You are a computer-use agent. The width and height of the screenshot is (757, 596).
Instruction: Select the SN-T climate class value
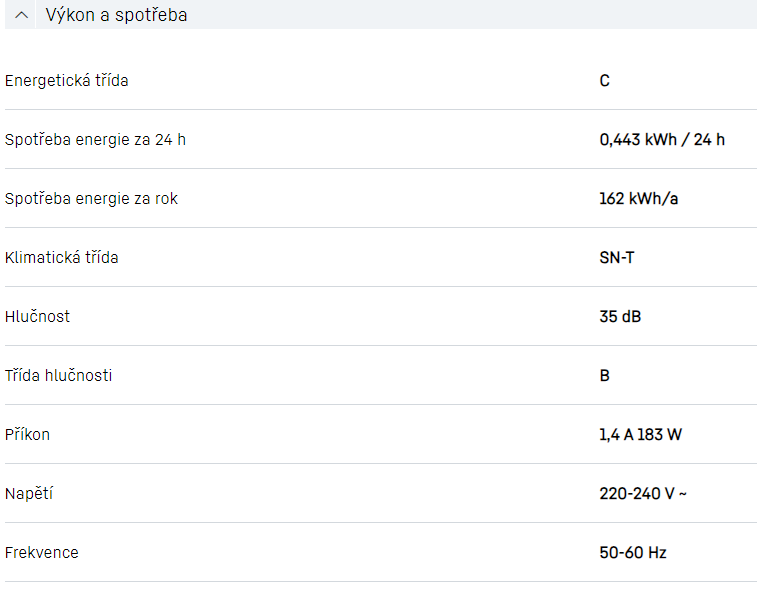point(616,257)
